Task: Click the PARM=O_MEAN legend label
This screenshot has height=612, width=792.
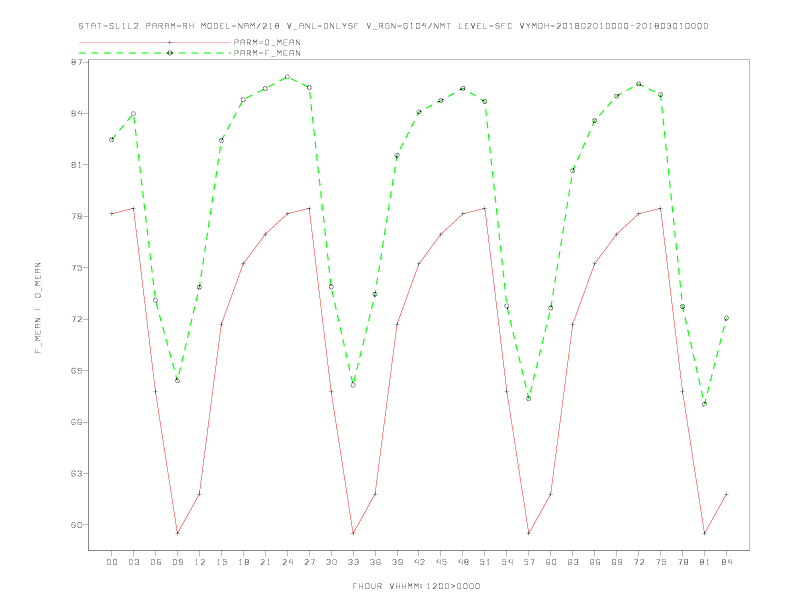Action: (x=267, y=42)
